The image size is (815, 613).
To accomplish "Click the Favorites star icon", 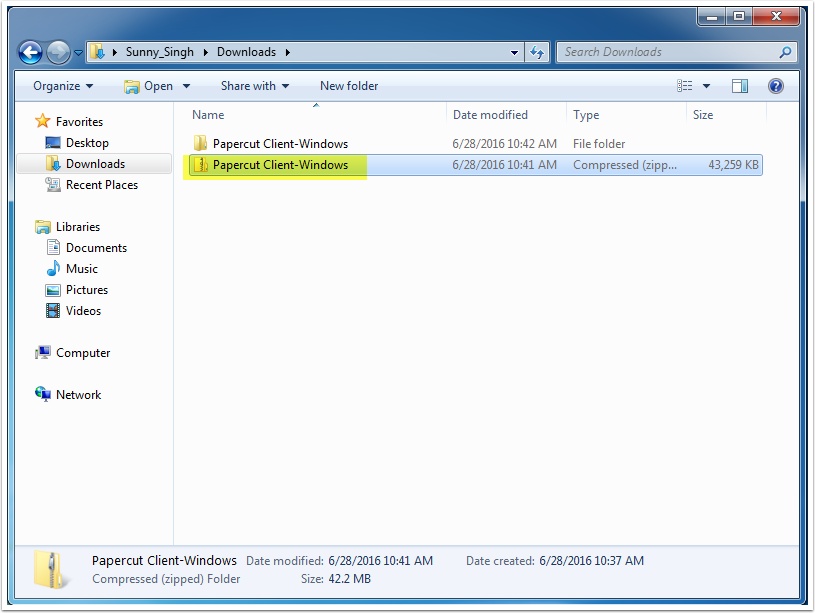I will [x=43, y=121].
